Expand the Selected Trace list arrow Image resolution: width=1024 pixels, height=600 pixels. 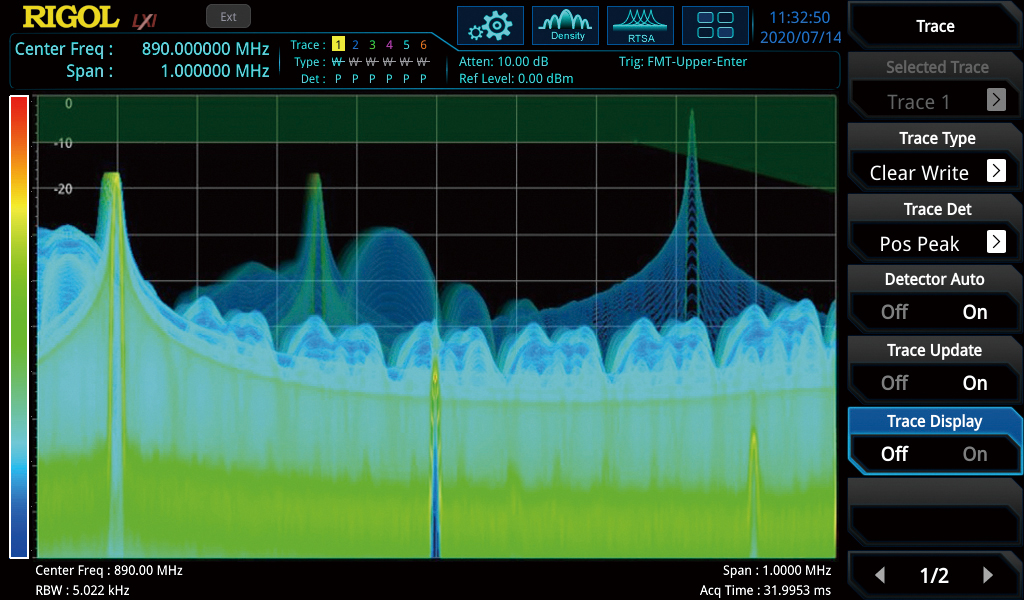pyautogui.click(x=996, y=100)
